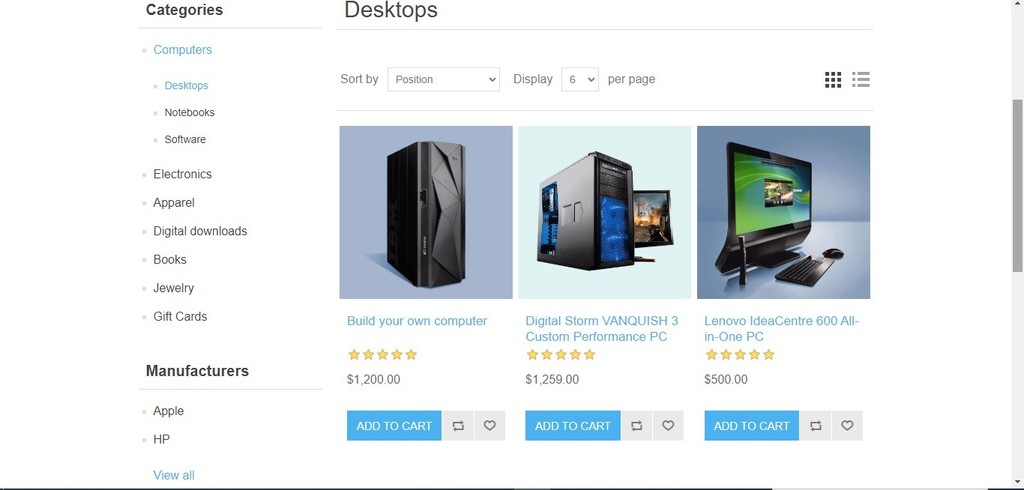Add Build your own computer to cart
The height and width of the screenshot is (490, 1024).
coord(394,425)
